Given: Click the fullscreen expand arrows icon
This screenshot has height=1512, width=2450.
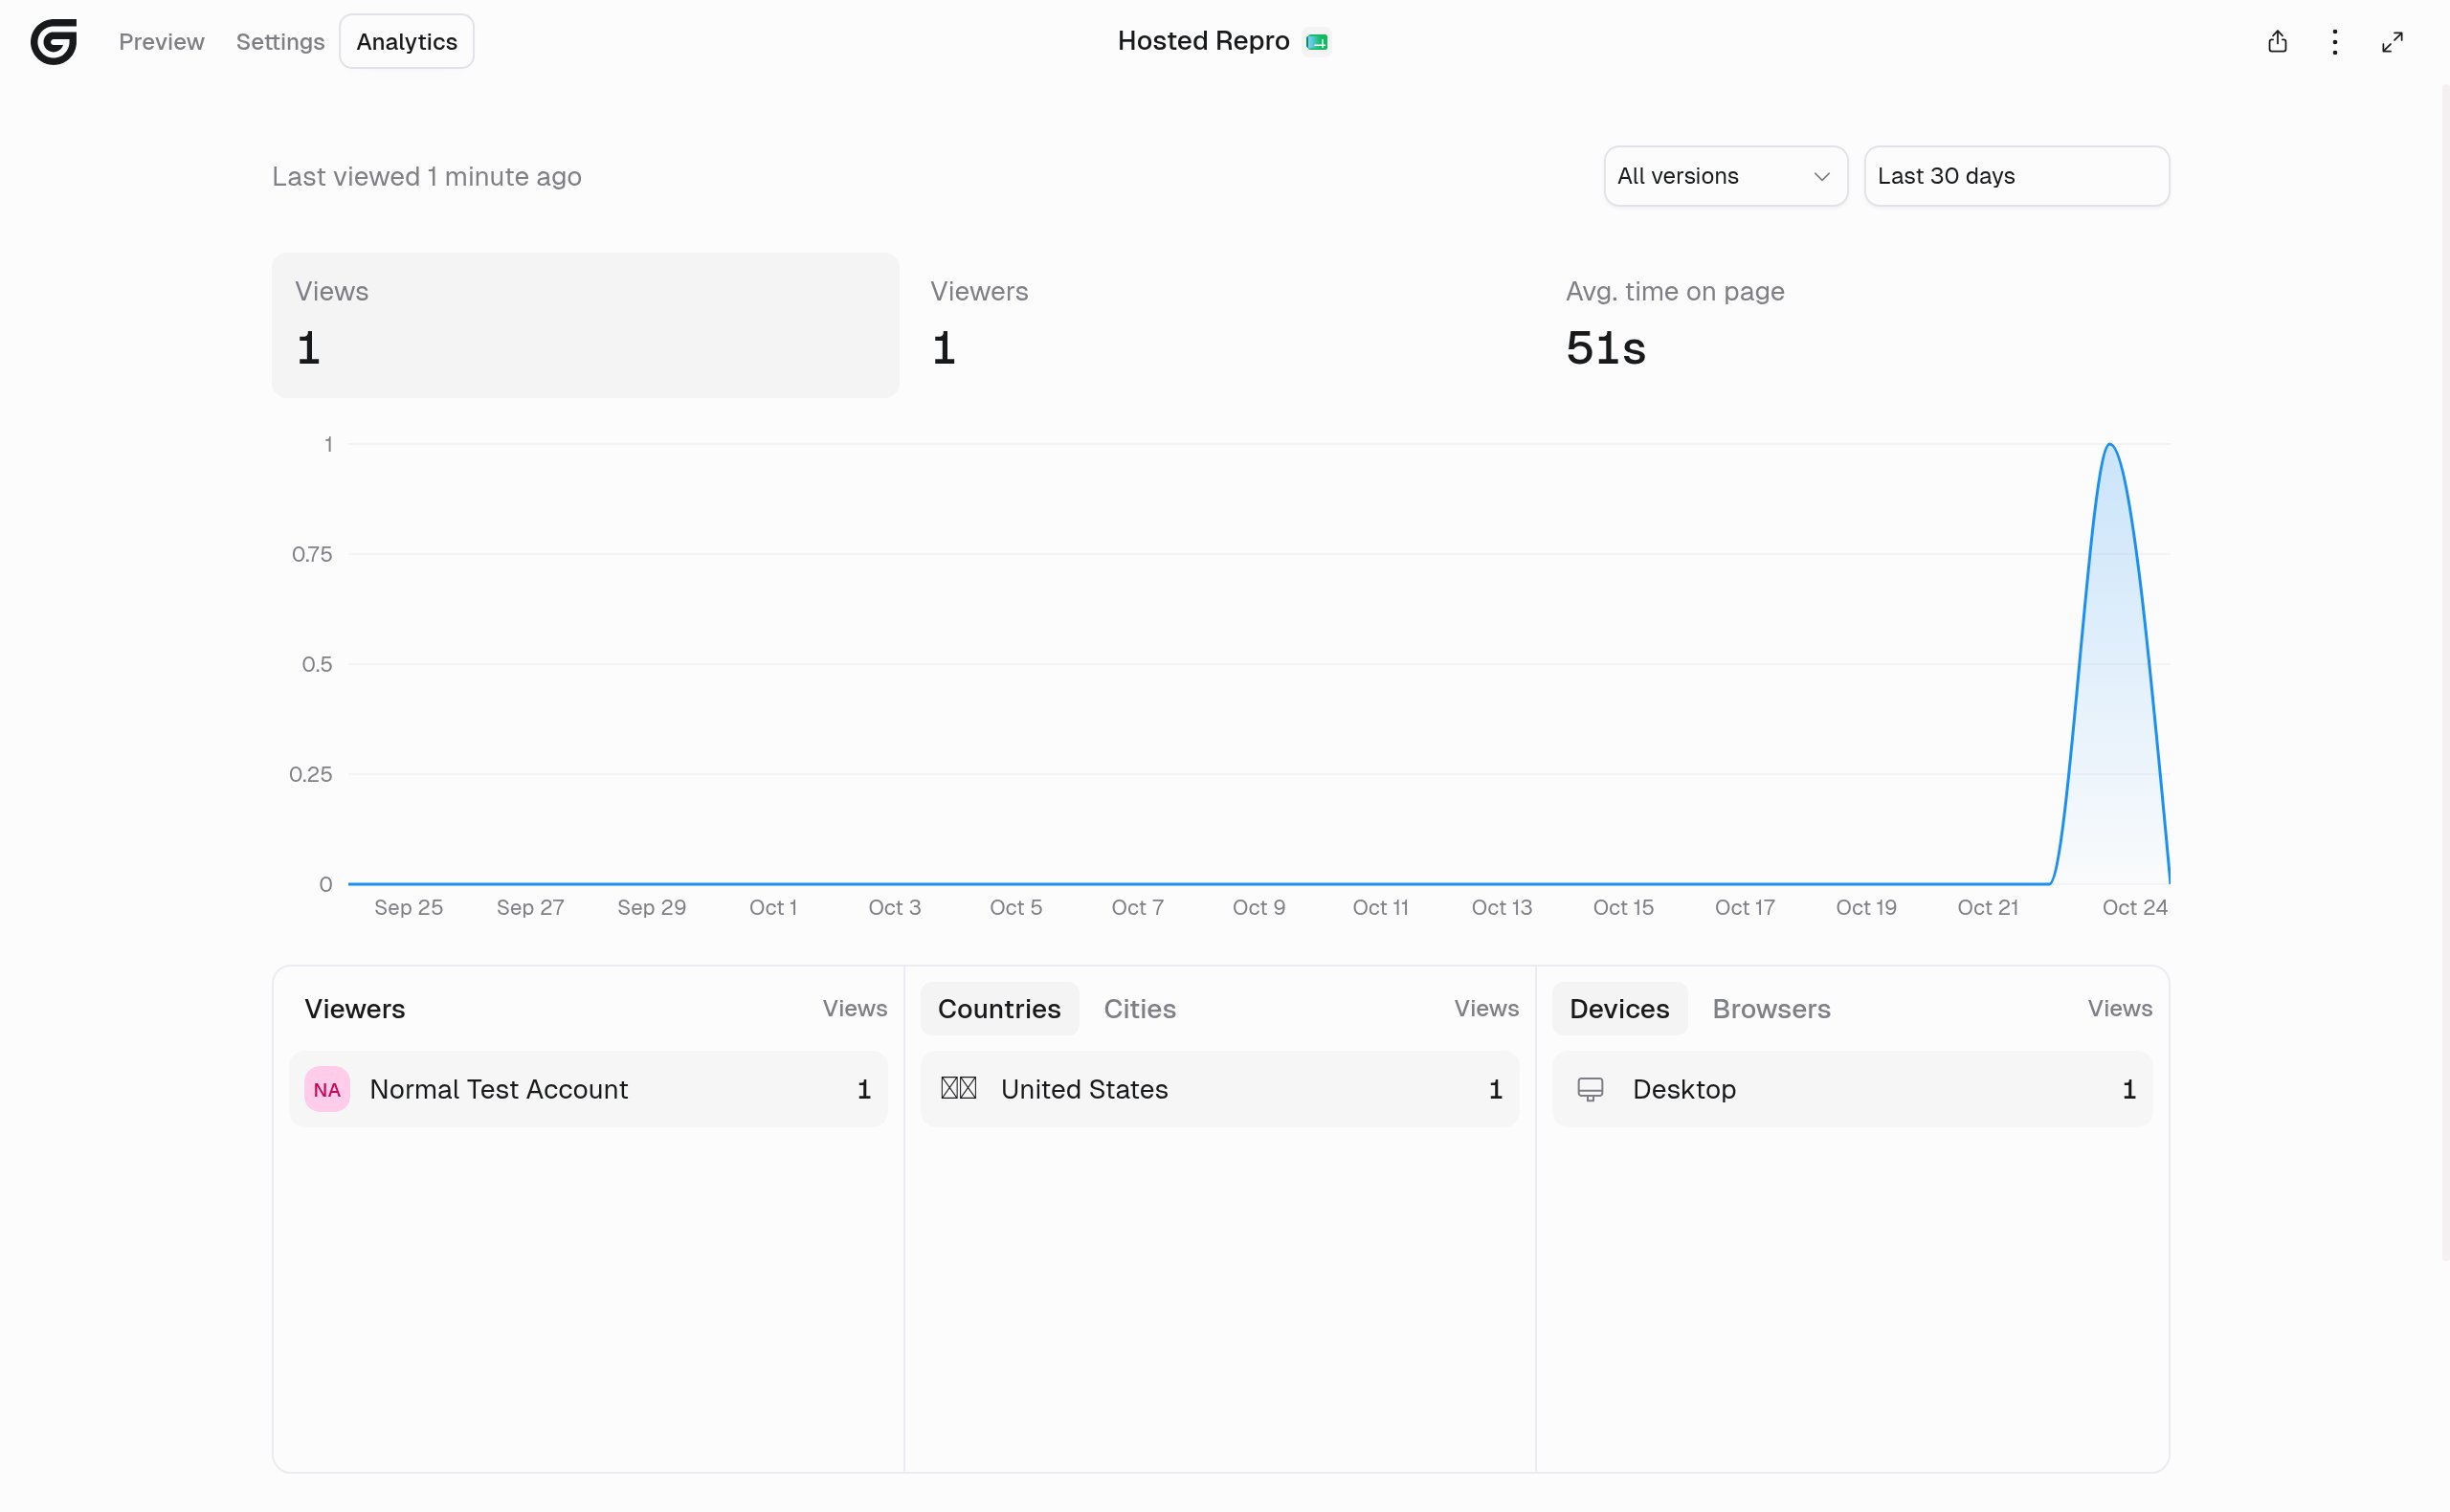Looking at the screenshot, I should point(2392,41).
